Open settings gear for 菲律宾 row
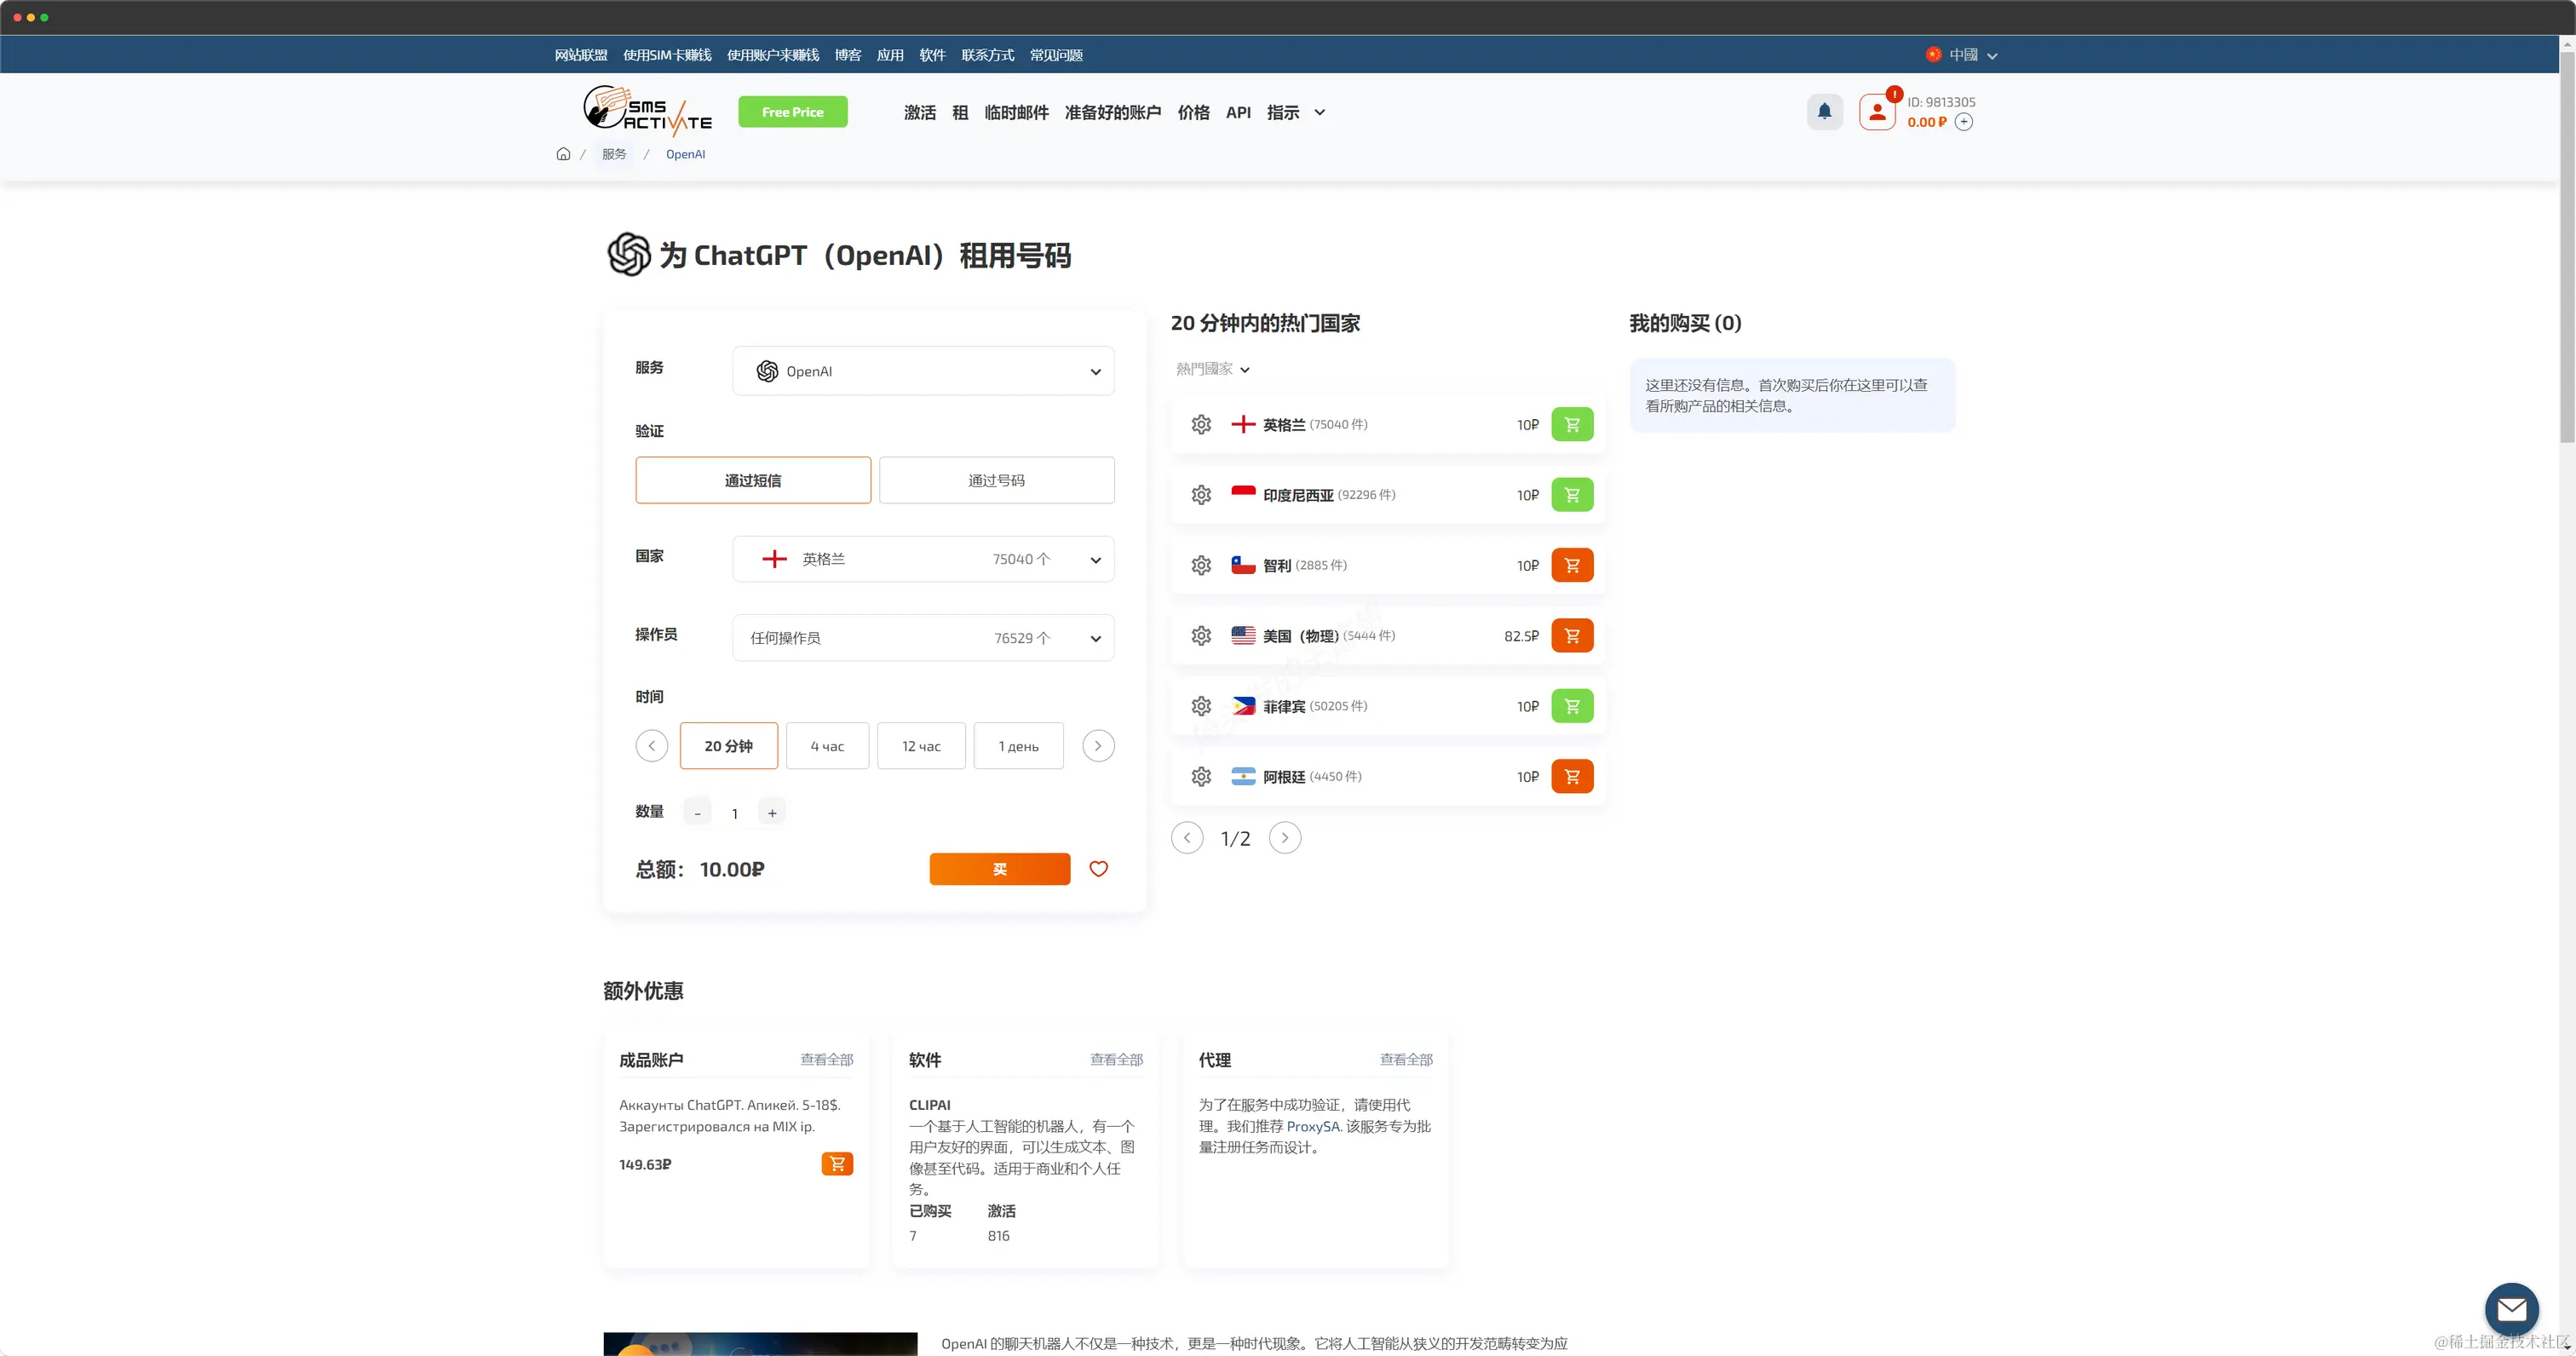The height and width of the screenshot is (1356, 2576). (1201, 706)
